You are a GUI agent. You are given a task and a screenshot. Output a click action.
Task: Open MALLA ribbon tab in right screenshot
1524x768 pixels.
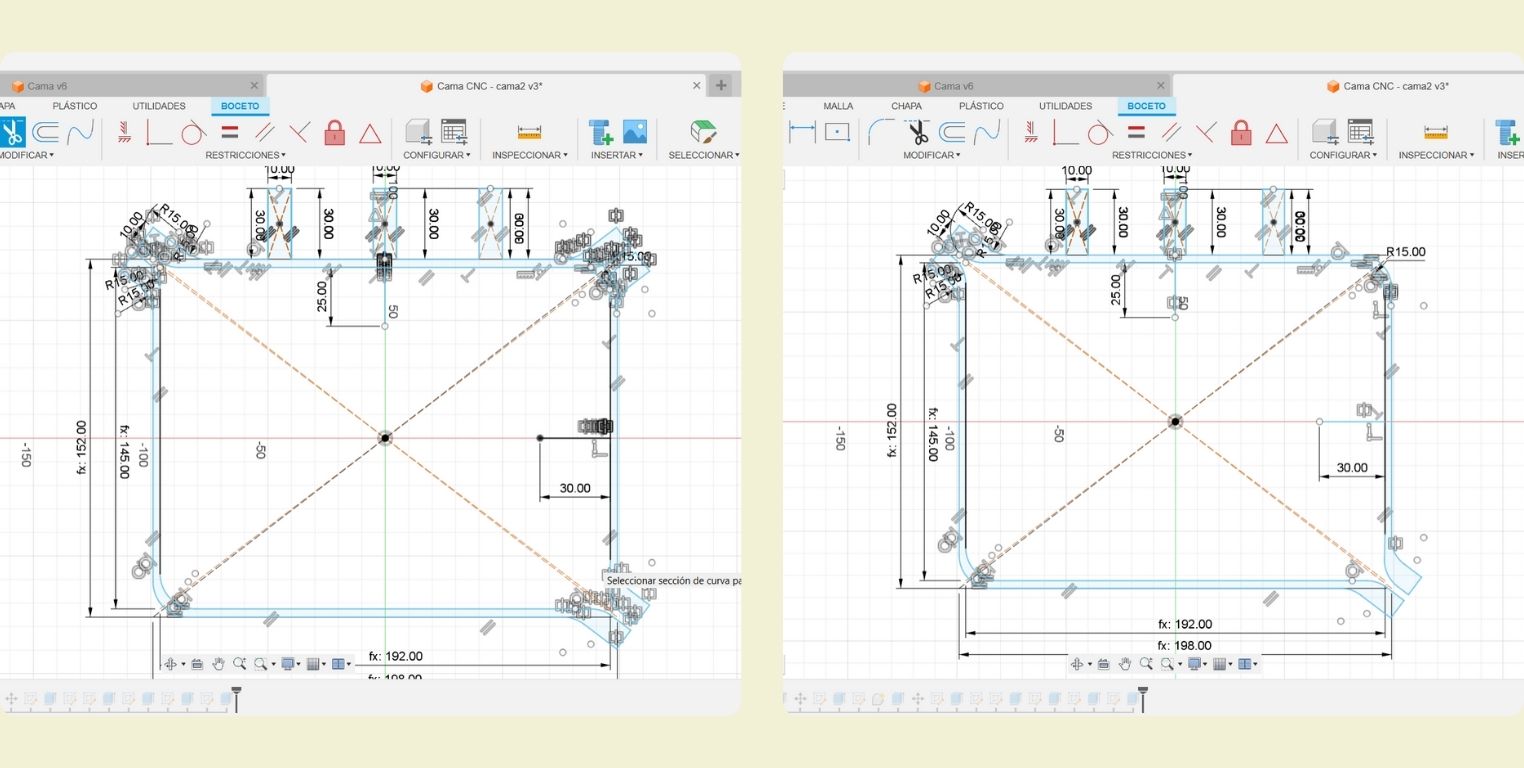point(838,106)
